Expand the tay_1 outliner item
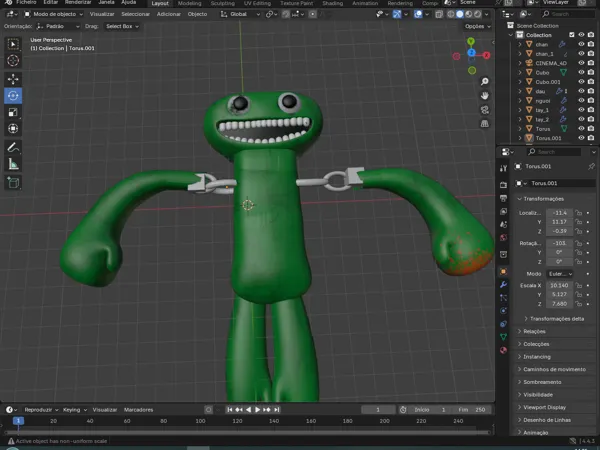 point(520,110)
